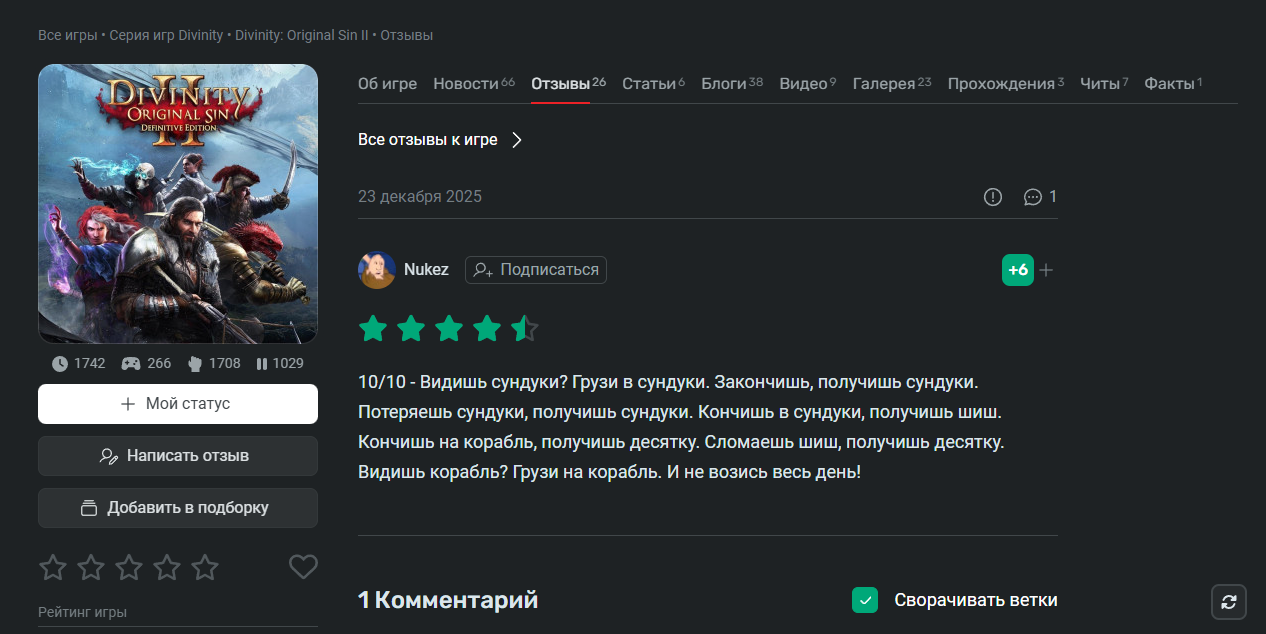Click the plus icon to upvote review
1266x634 pixels.
click(x=1046, y=270)
